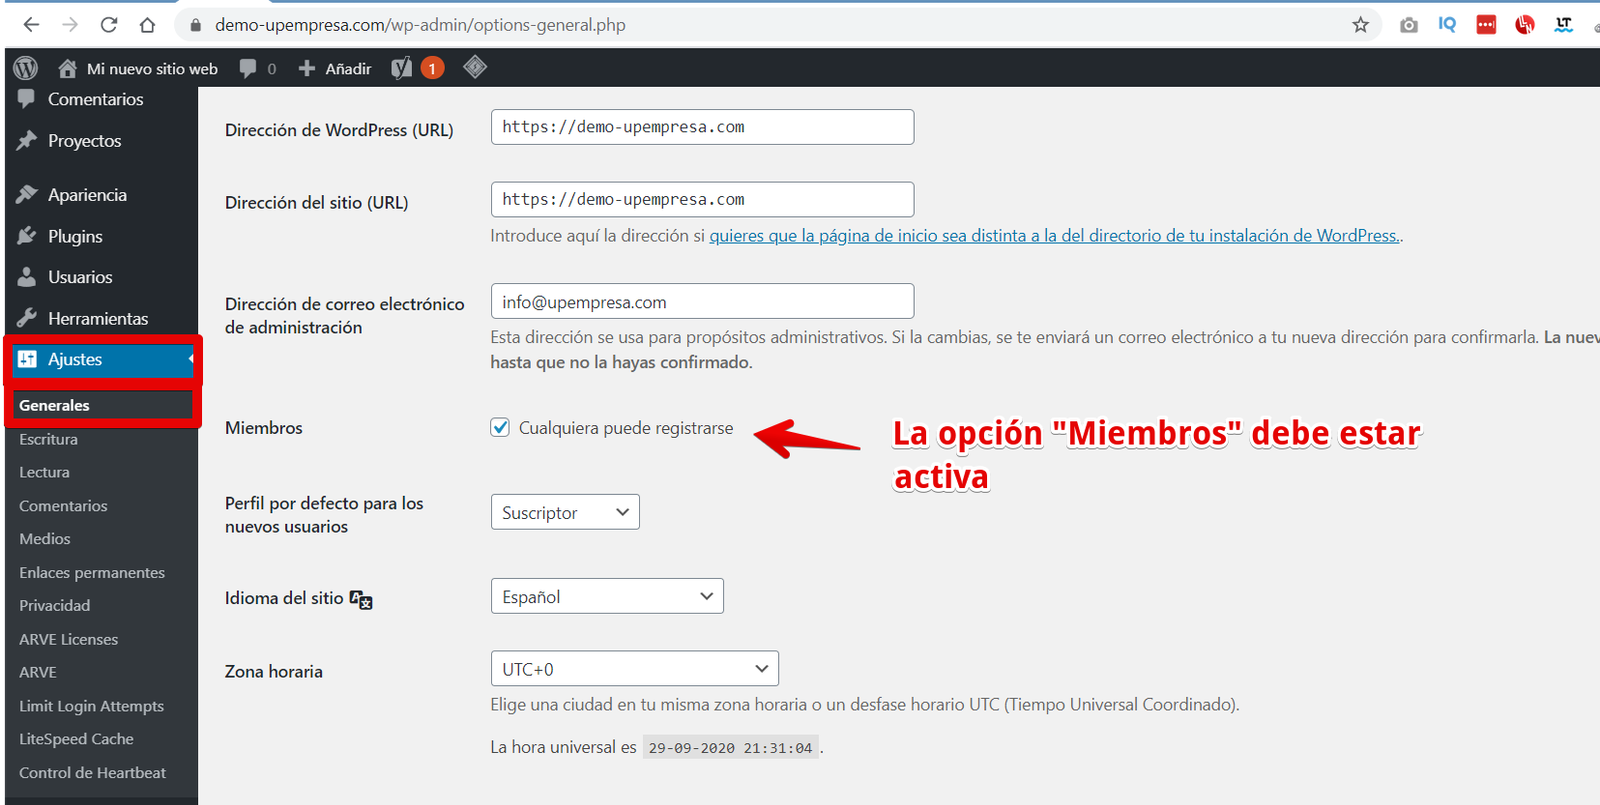Open Yoast notification badge showing 1

pos(432,68)
